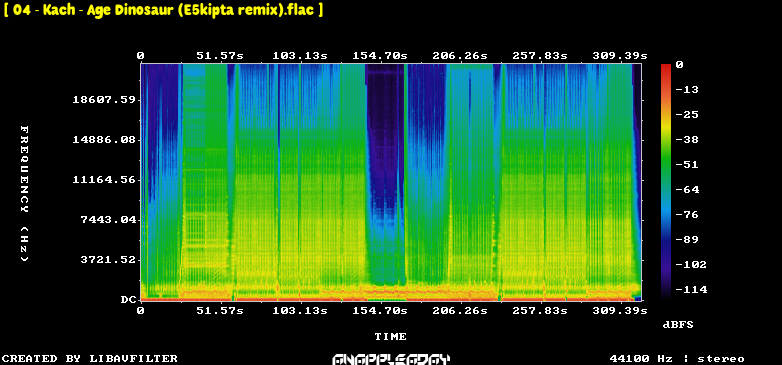
Task: Click the stylized logo at bottom center
Action: pyautogui.click(x=391, y=359)
